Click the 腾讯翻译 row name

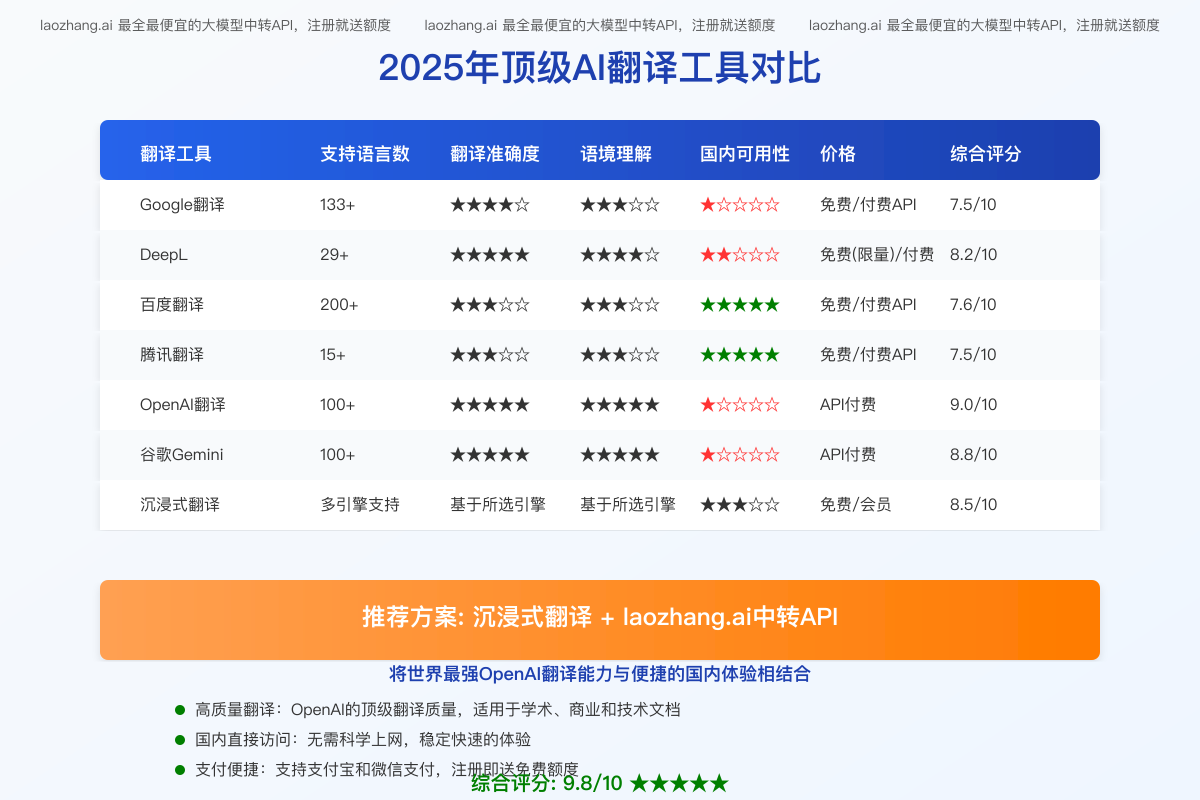click(172, 355)
